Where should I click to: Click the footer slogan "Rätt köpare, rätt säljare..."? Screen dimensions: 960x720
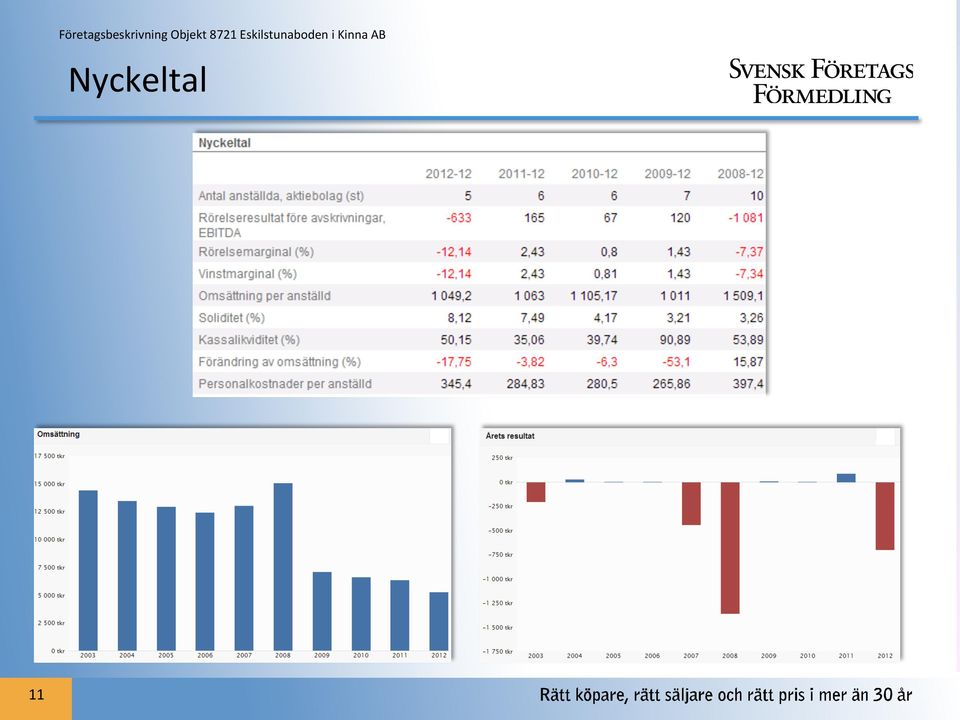[x=726, y=695]
